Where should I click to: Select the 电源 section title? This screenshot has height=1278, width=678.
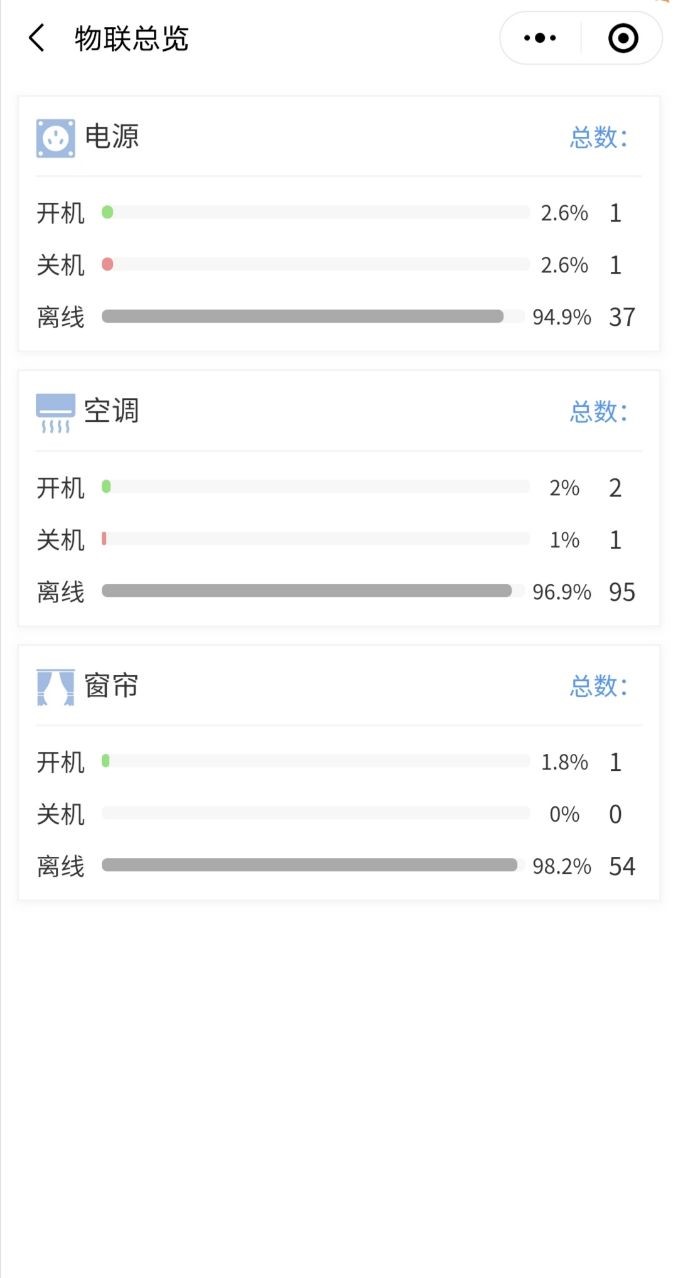pos(112,137)
